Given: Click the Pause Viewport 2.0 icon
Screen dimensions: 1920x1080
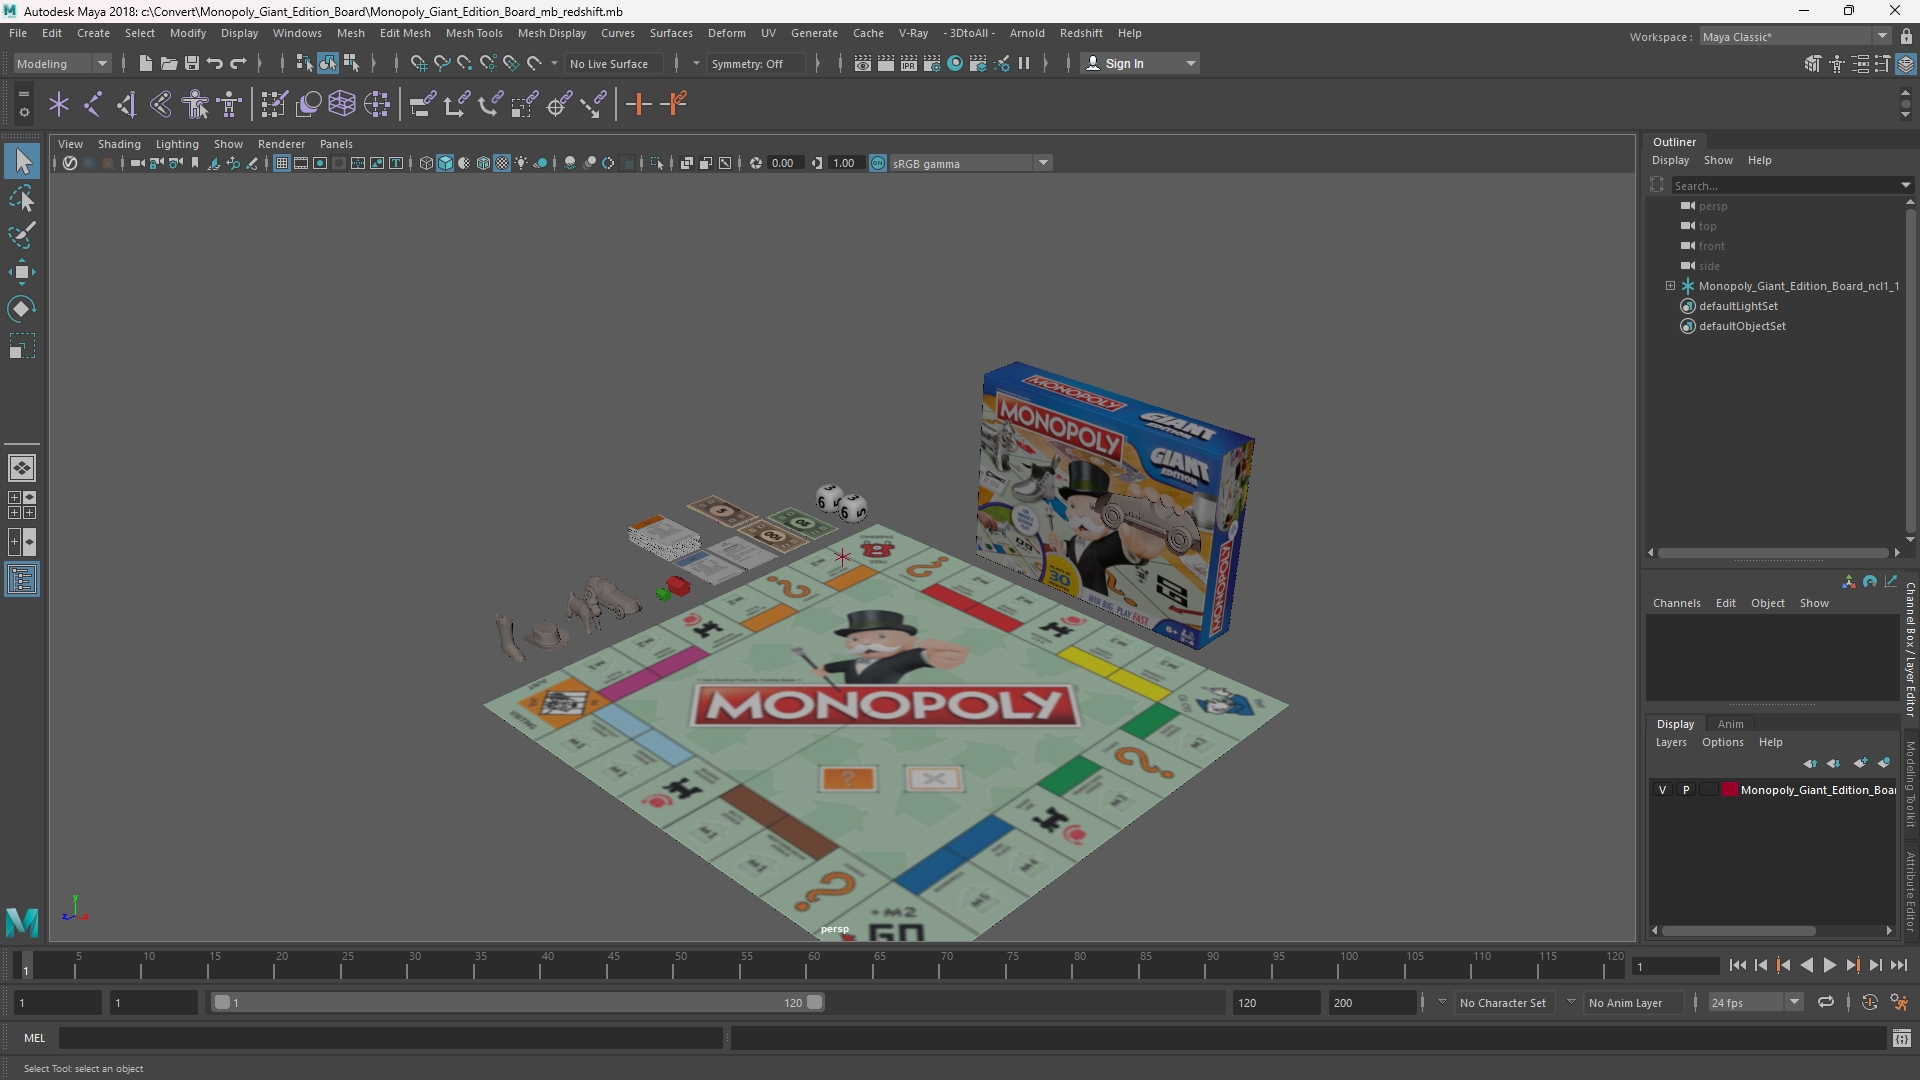Looking at the screenshot, I should [1024, 63].
